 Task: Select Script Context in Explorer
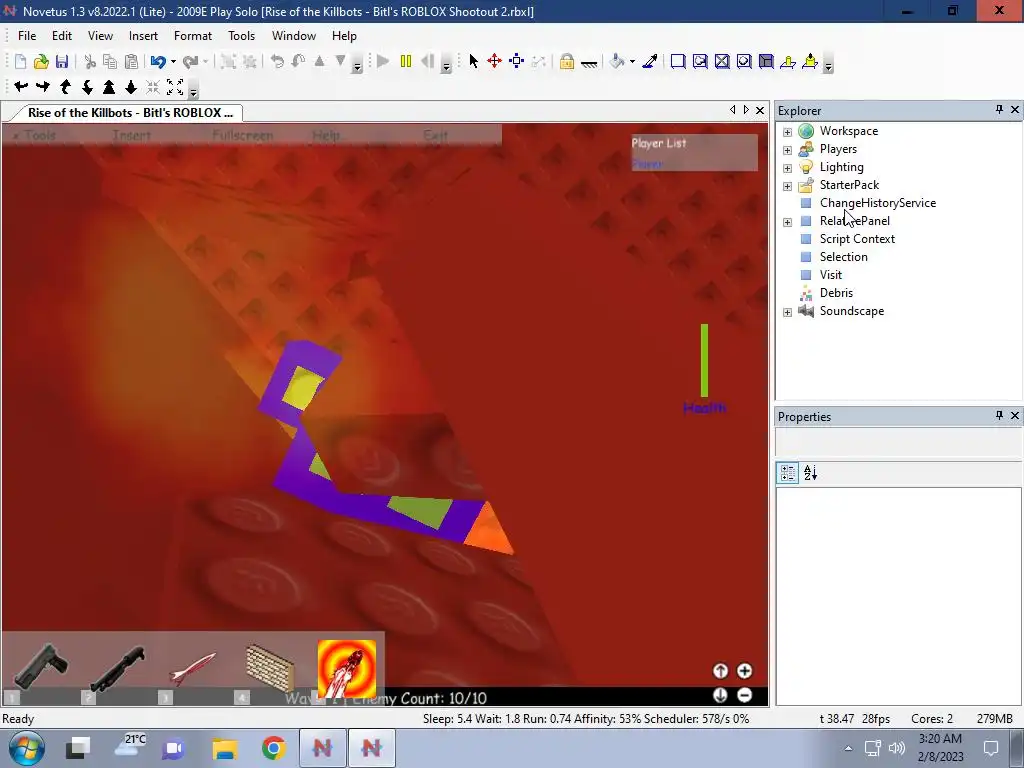tap(857, 239)
